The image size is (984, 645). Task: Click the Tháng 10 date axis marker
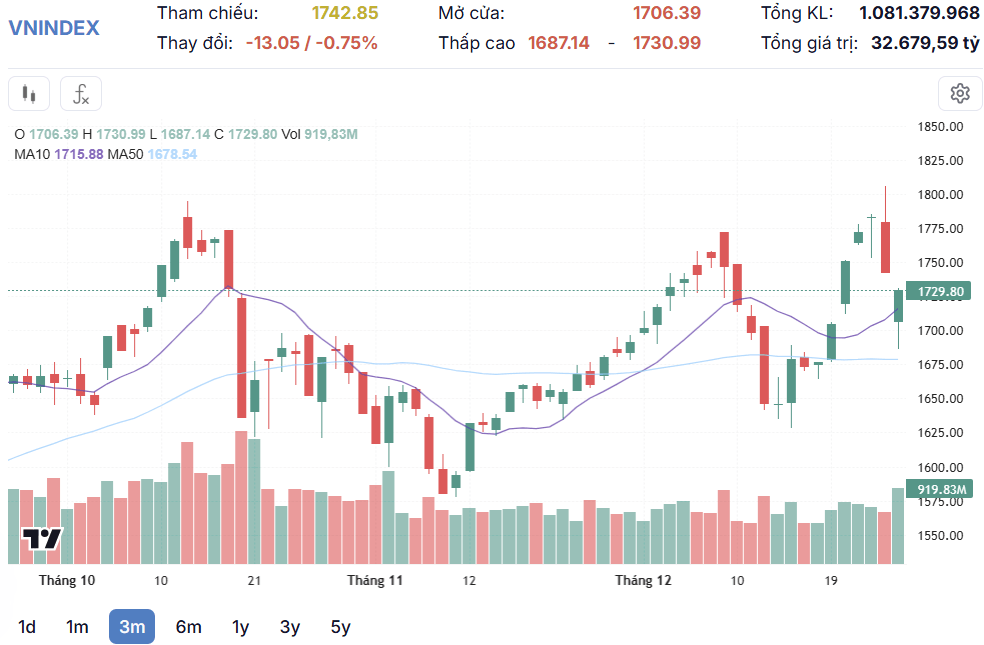click(67, 580)
